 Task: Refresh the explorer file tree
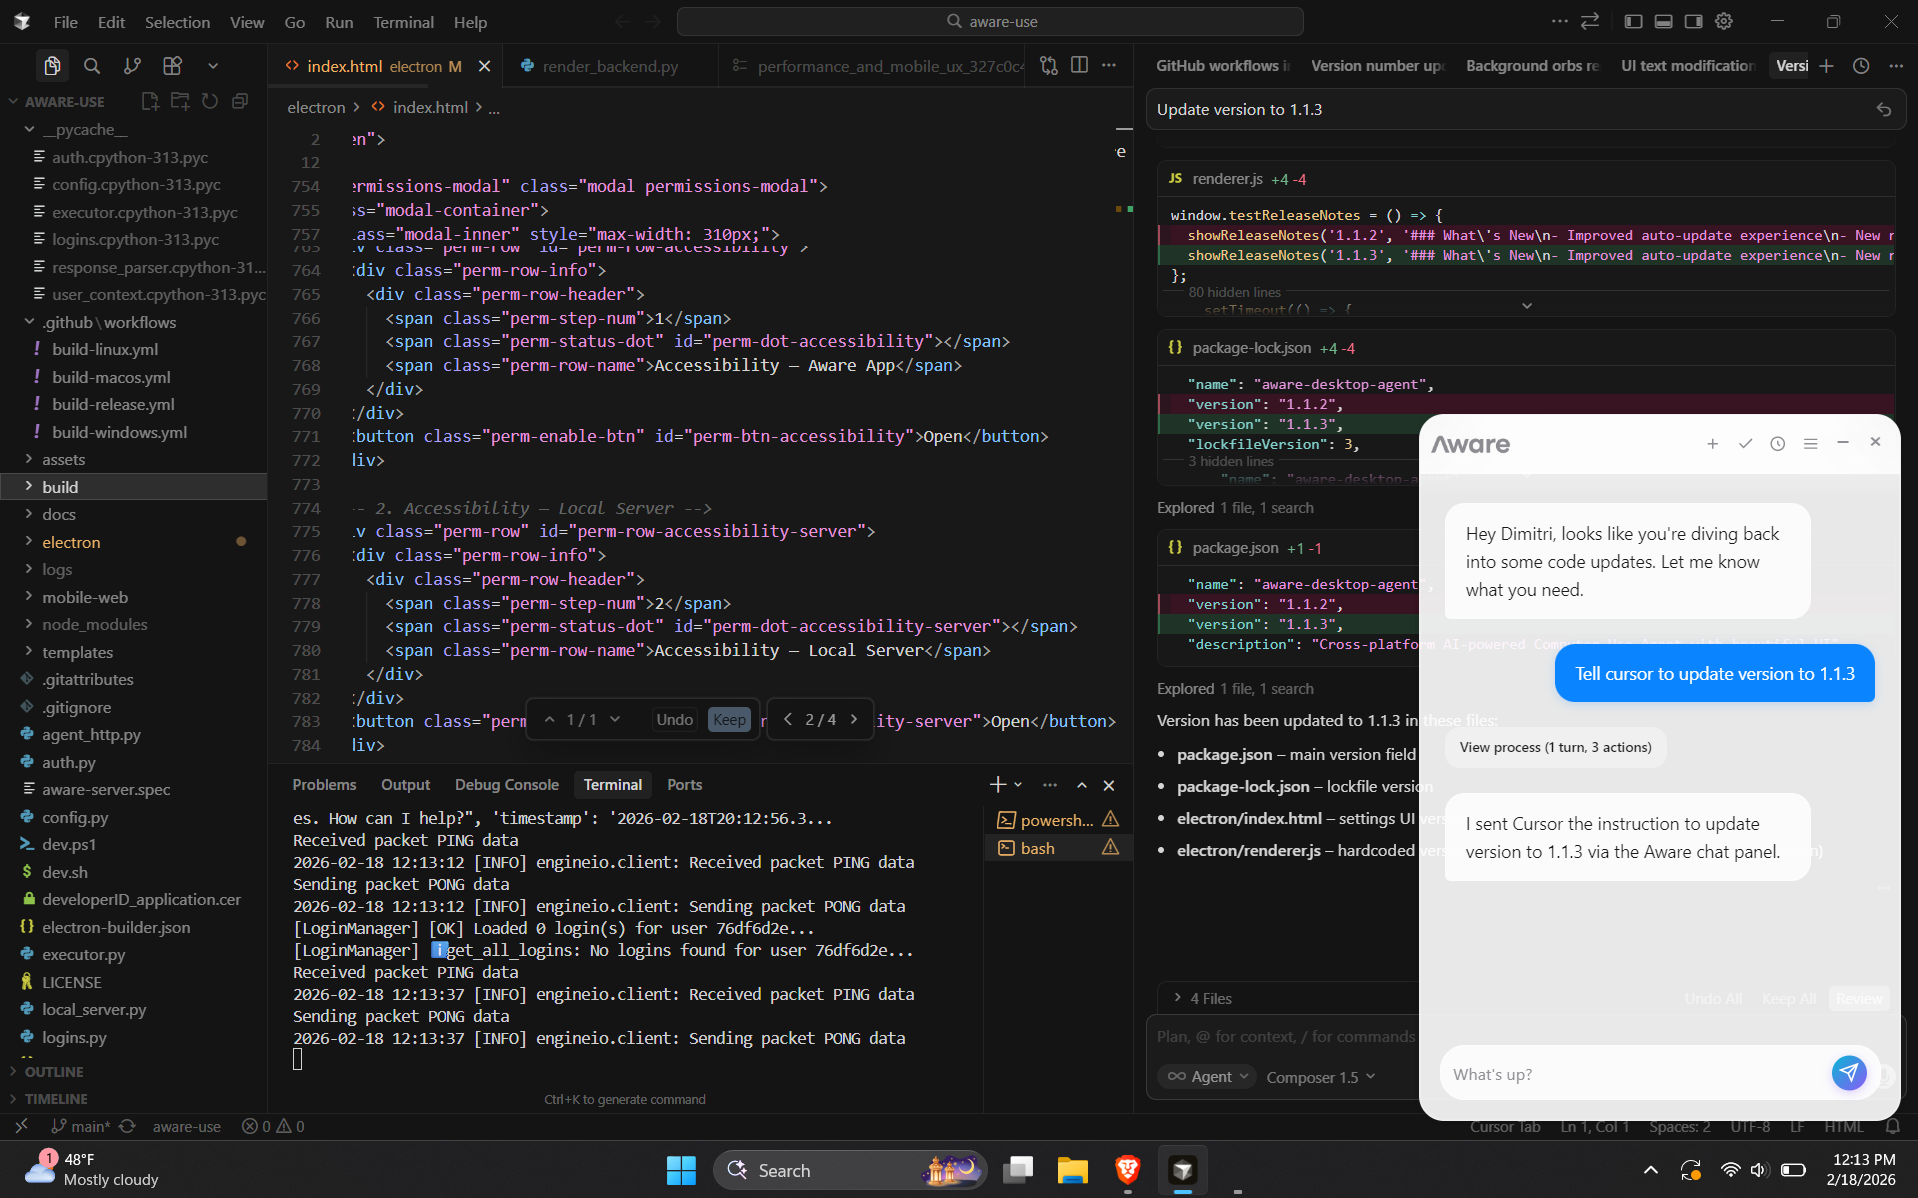(x=210, y=101)
